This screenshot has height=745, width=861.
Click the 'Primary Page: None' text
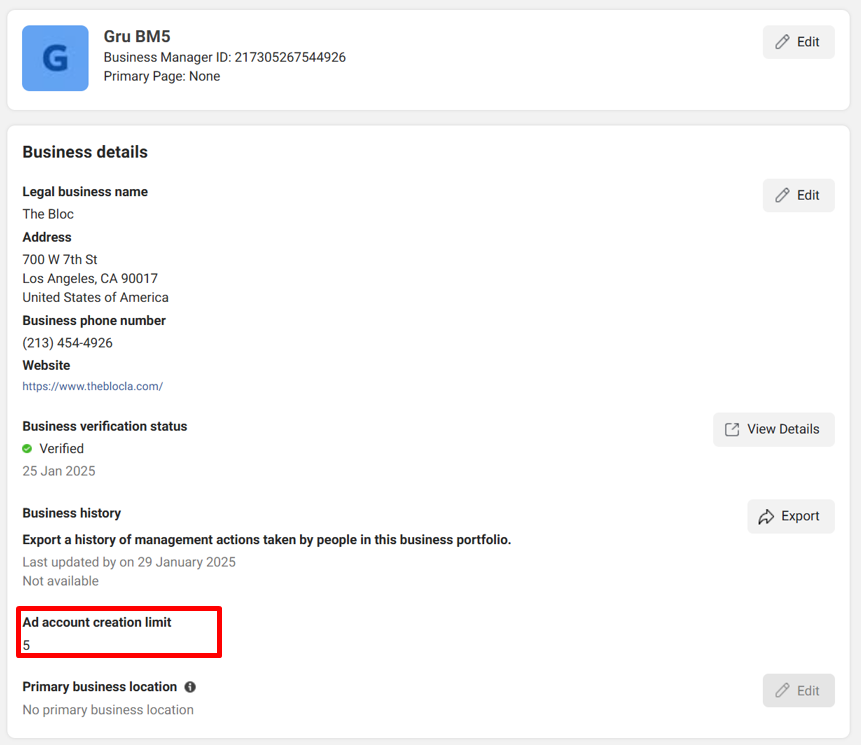point(162,76)
